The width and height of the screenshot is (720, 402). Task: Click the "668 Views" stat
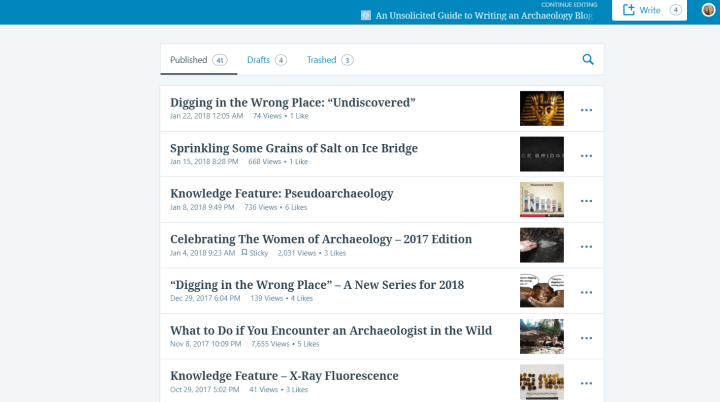[264, 162]
